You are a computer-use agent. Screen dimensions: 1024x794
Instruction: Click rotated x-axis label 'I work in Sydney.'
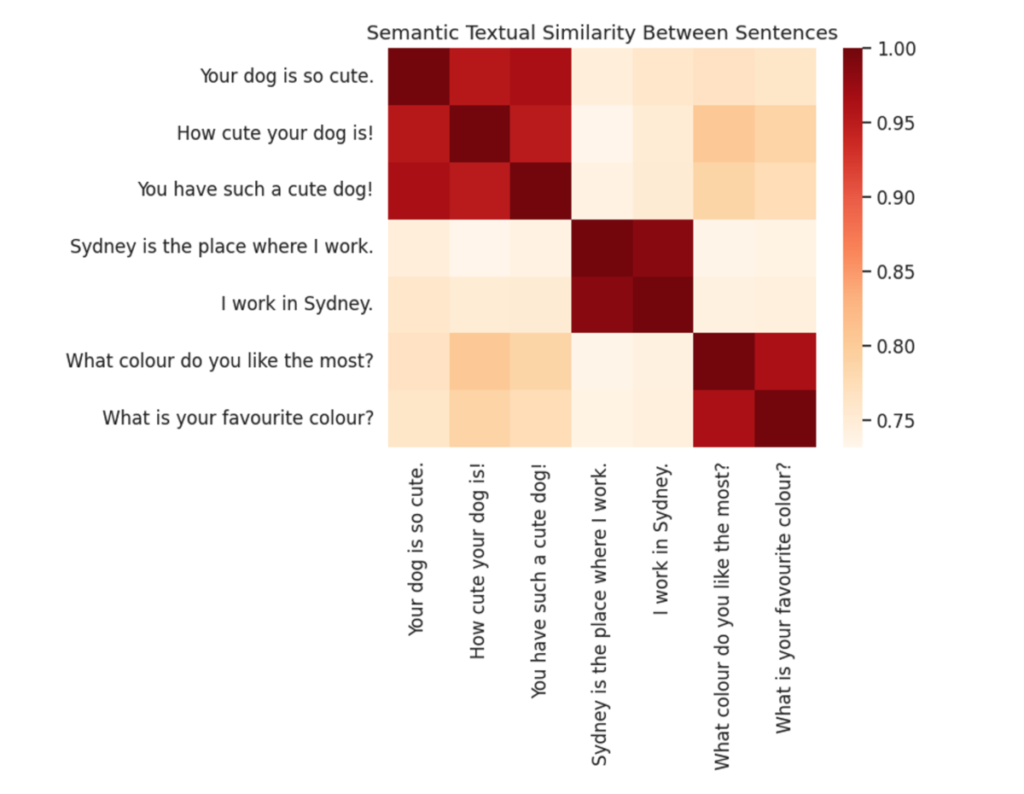pyautogui.click(x=661, y=539)
